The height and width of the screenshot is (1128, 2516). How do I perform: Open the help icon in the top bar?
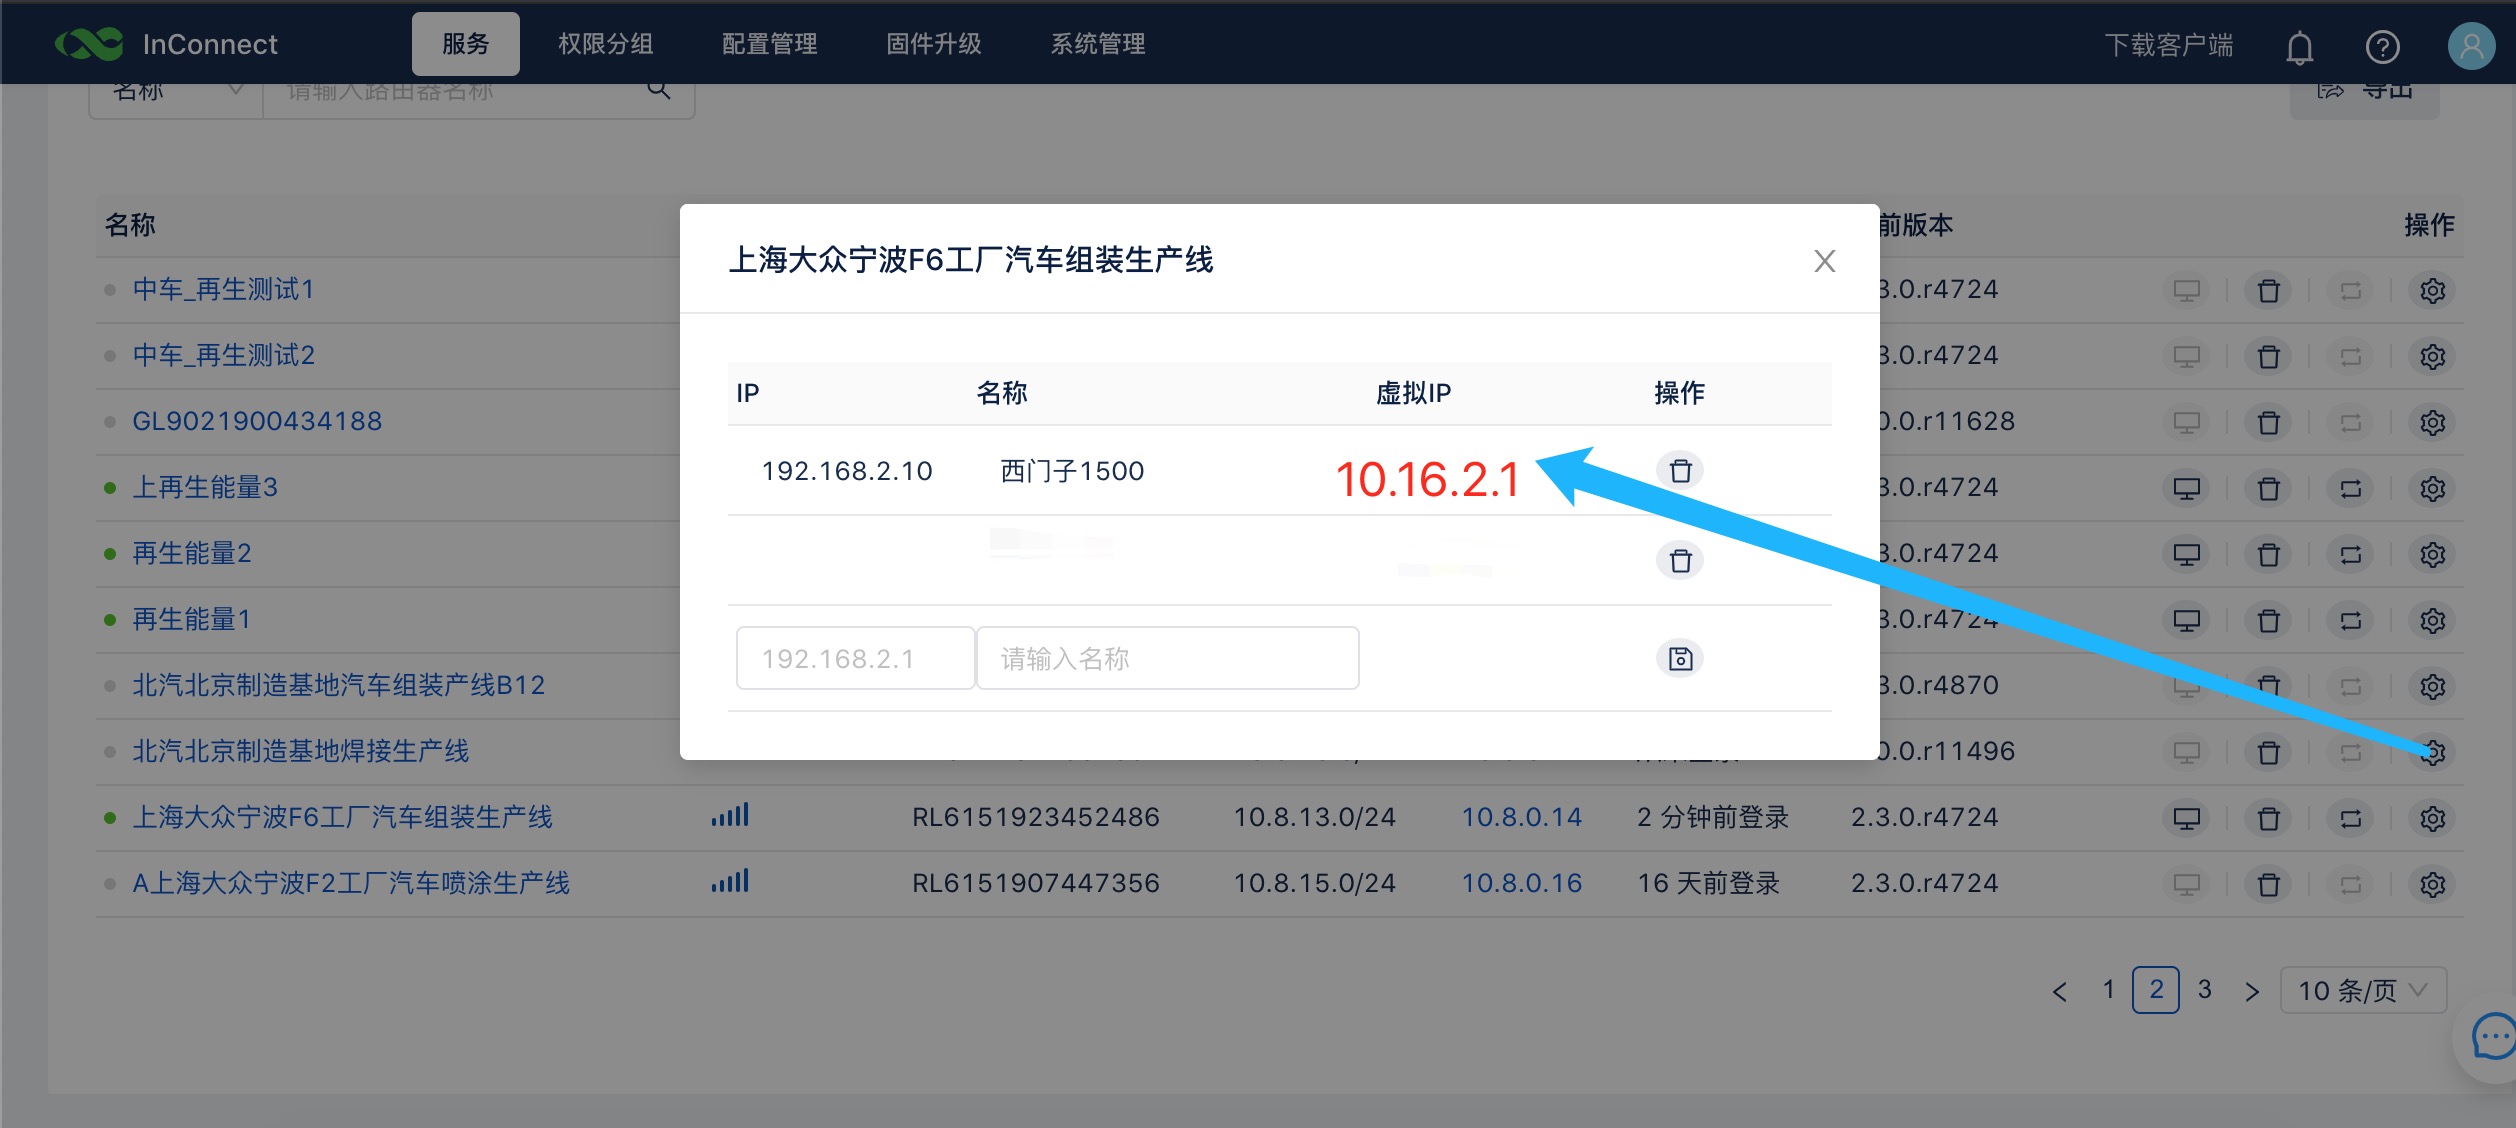pos(2383,44)
